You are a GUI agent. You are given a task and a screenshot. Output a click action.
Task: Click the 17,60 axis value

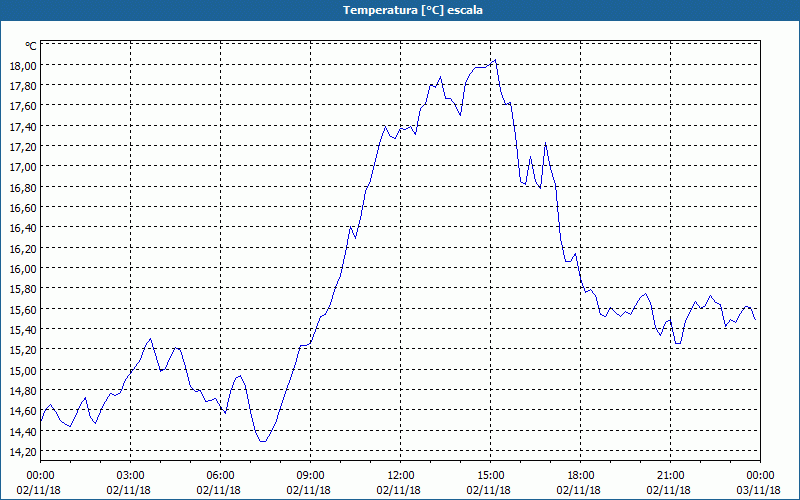pyautogui.click(x=23, y=106)
